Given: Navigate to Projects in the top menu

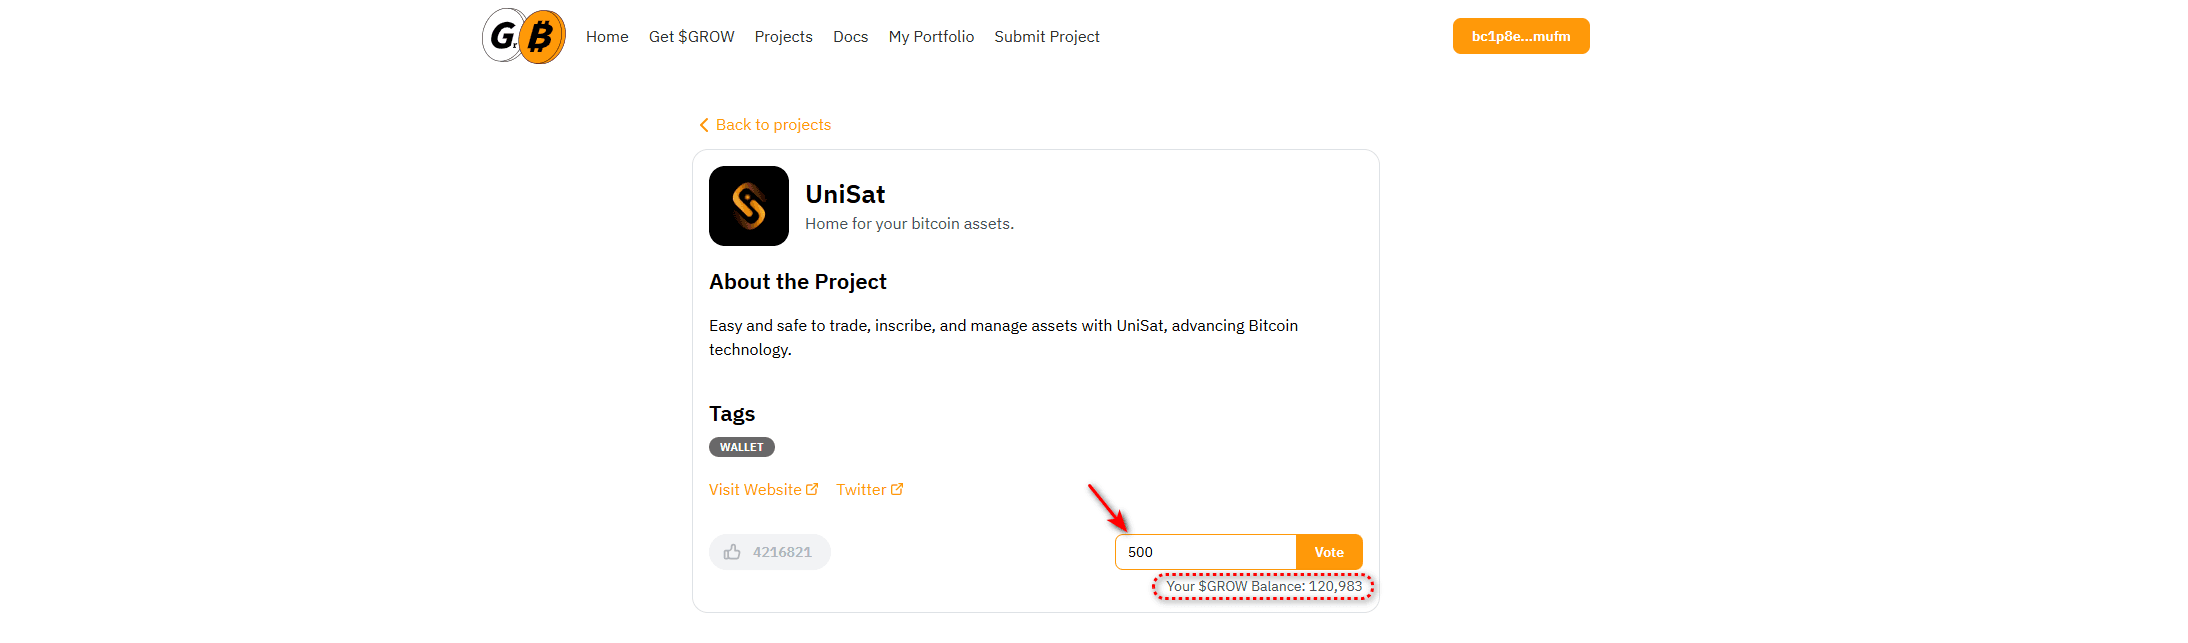Looking at the screenshot, I should click(x=783, y=37).
